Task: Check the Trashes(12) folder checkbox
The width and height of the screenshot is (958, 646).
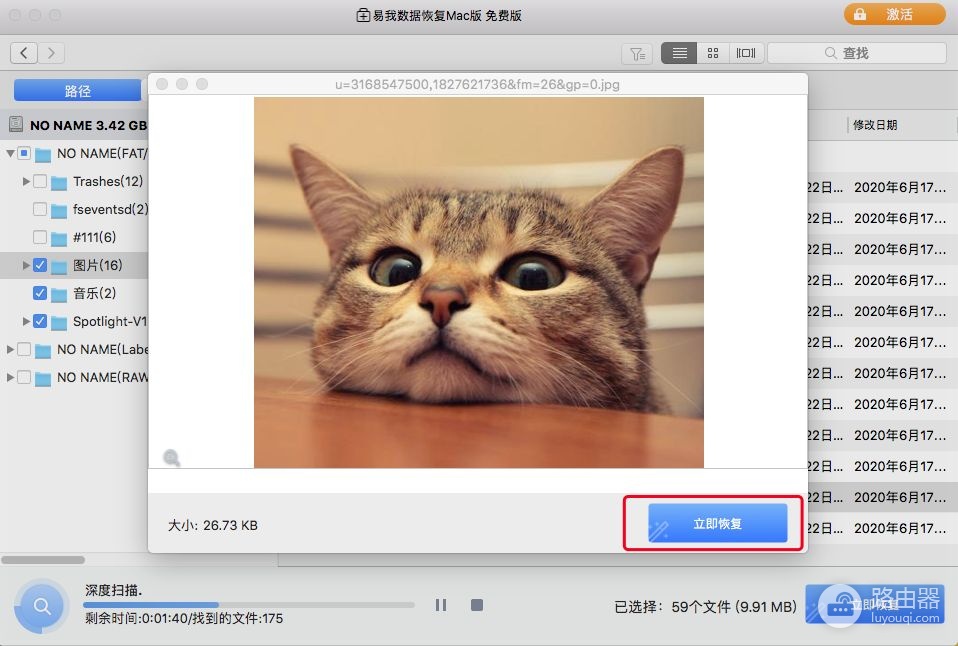Action: pyautogui.click(x=40, y=182)
